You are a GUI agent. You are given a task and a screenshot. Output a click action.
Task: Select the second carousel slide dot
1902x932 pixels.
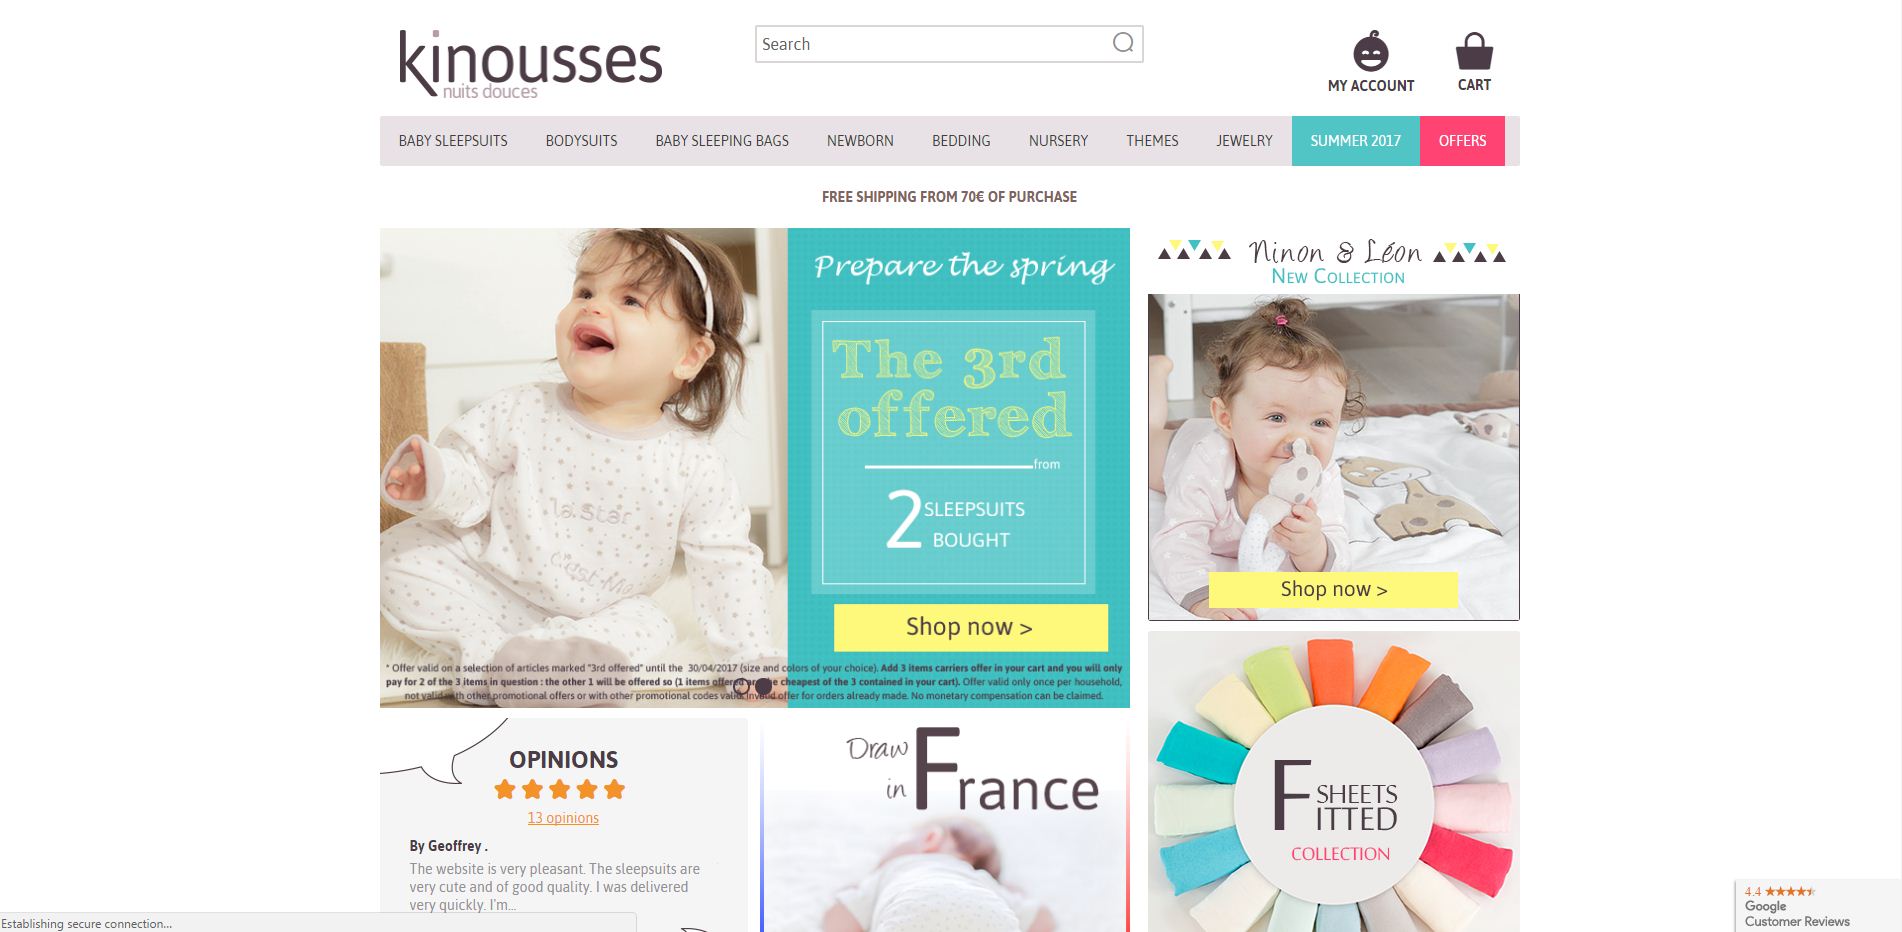pos(763,687)
